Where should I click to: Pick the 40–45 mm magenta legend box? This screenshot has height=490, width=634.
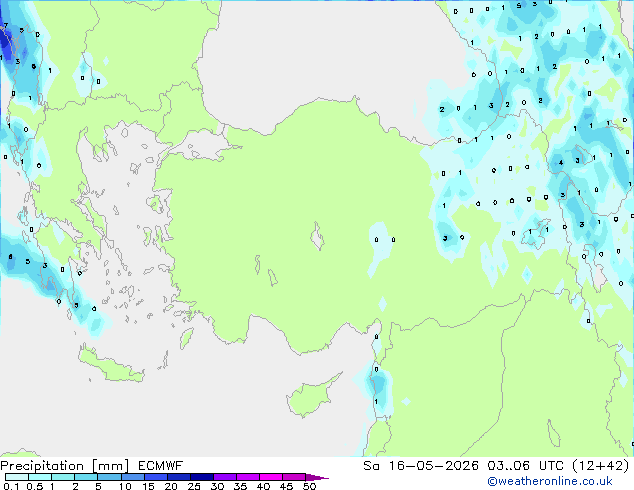[271, 477]
